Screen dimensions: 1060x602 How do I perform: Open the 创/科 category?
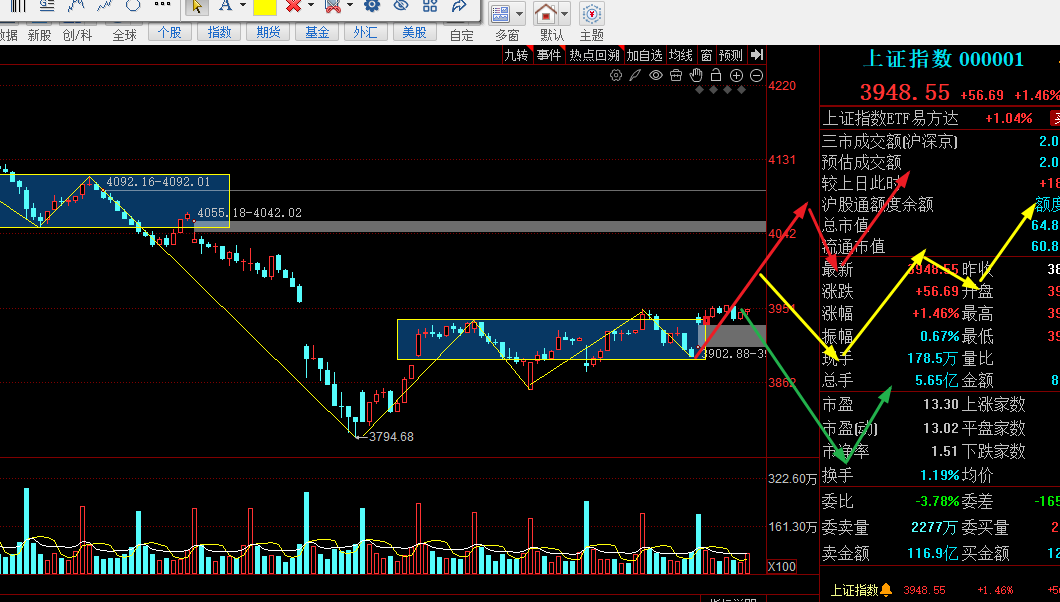(x=77, y=35)
